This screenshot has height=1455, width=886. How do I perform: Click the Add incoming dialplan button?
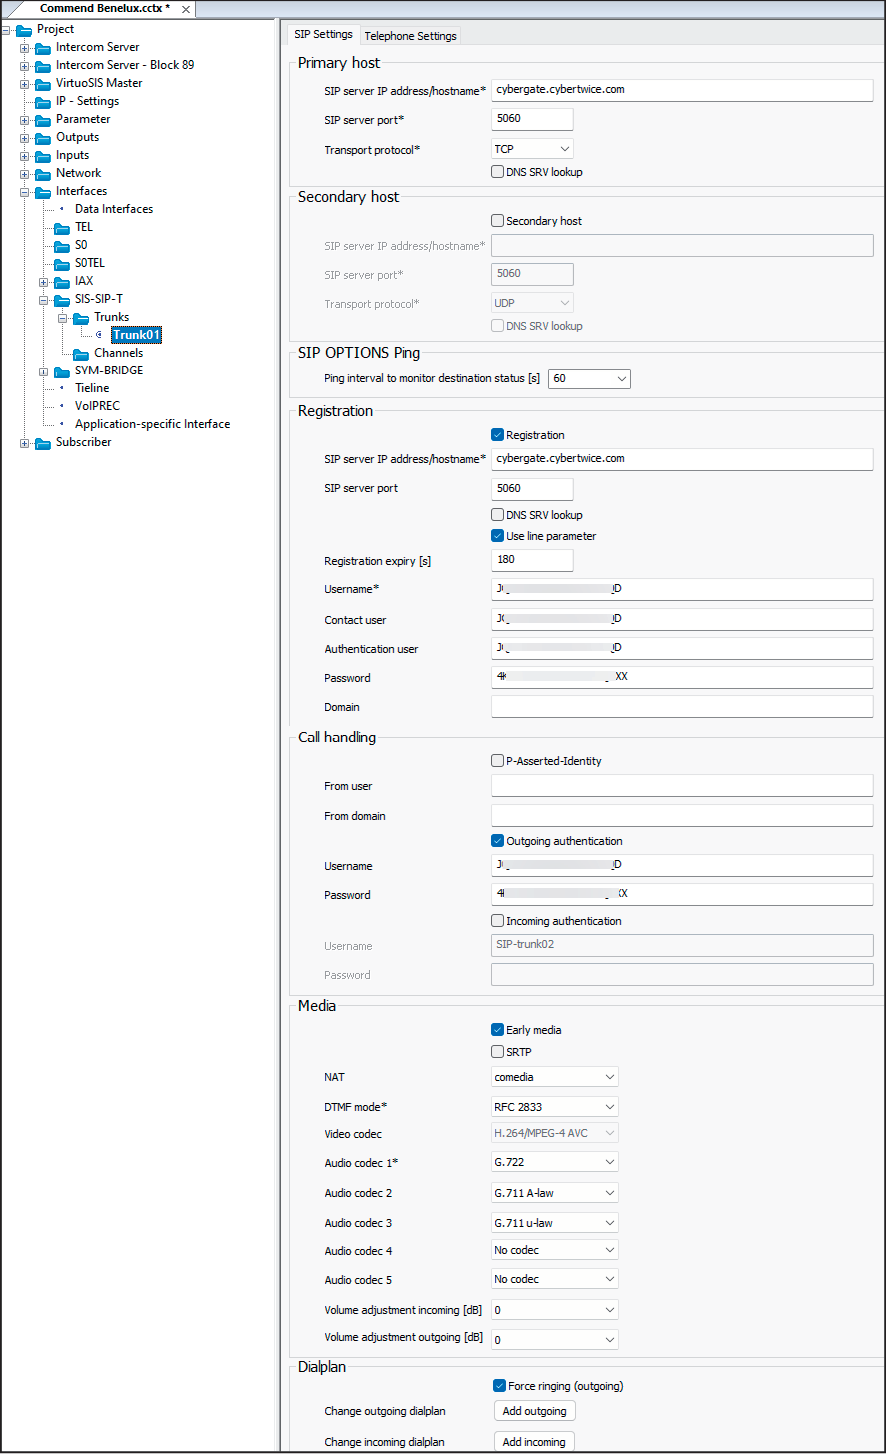coord(534,1440)
